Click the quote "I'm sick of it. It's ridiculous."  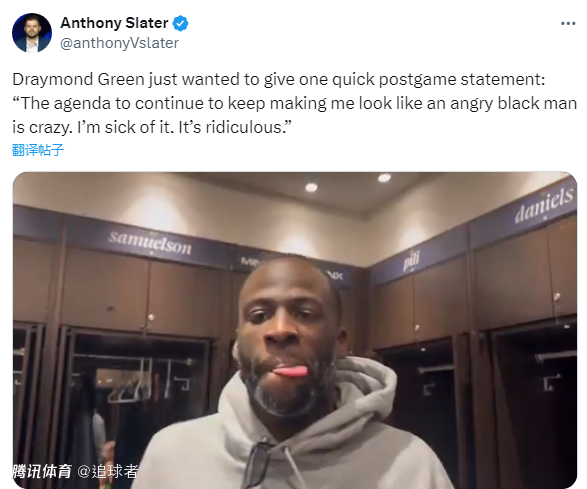click(x=184, y=127)
